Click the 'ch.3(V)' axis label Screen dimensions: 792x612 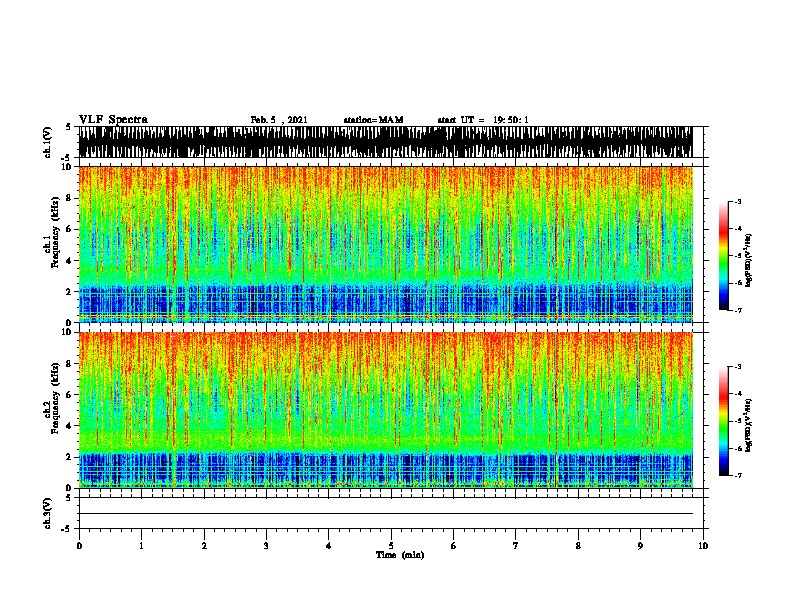[x=48, y=513]
